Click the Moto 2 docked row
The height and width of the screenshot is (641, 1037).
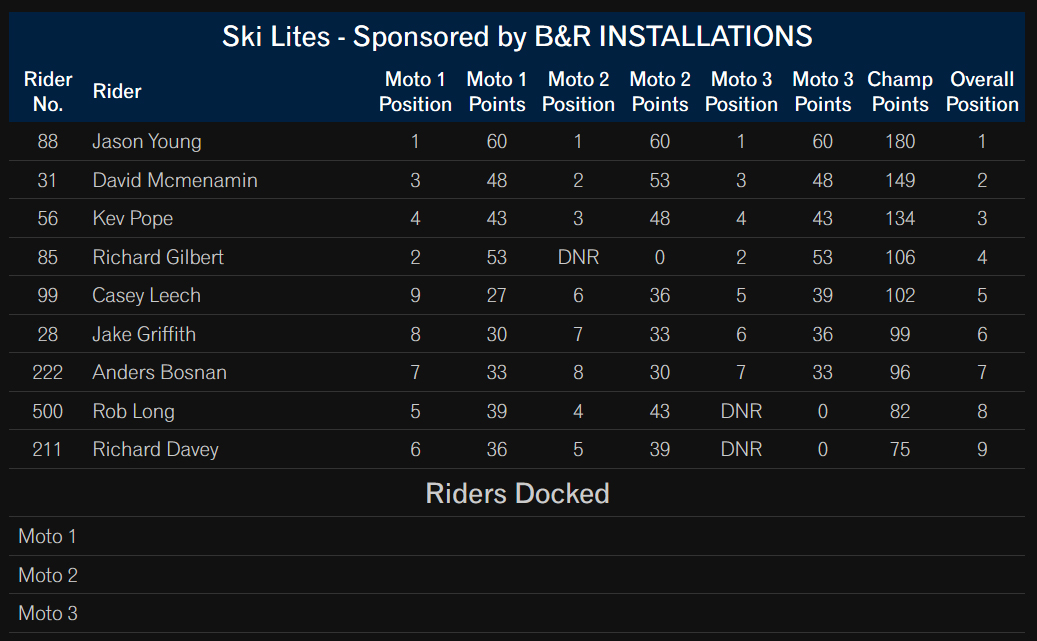517,575
